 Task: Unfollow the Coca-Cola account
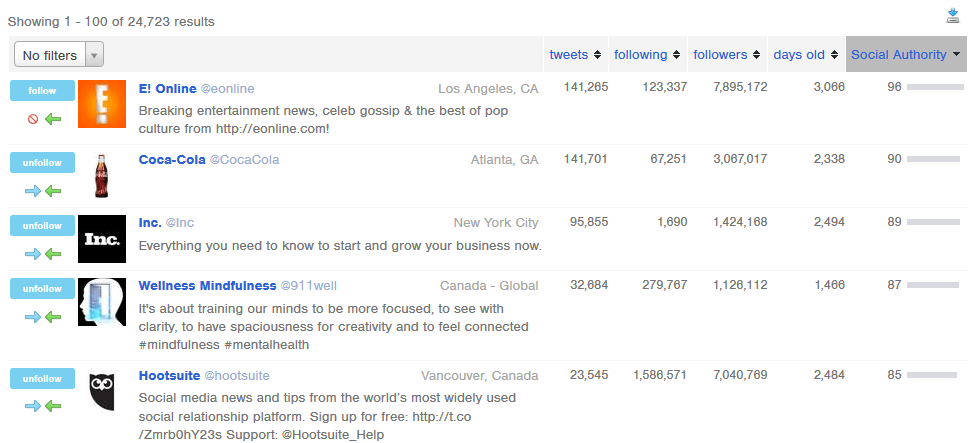[42, 163]
